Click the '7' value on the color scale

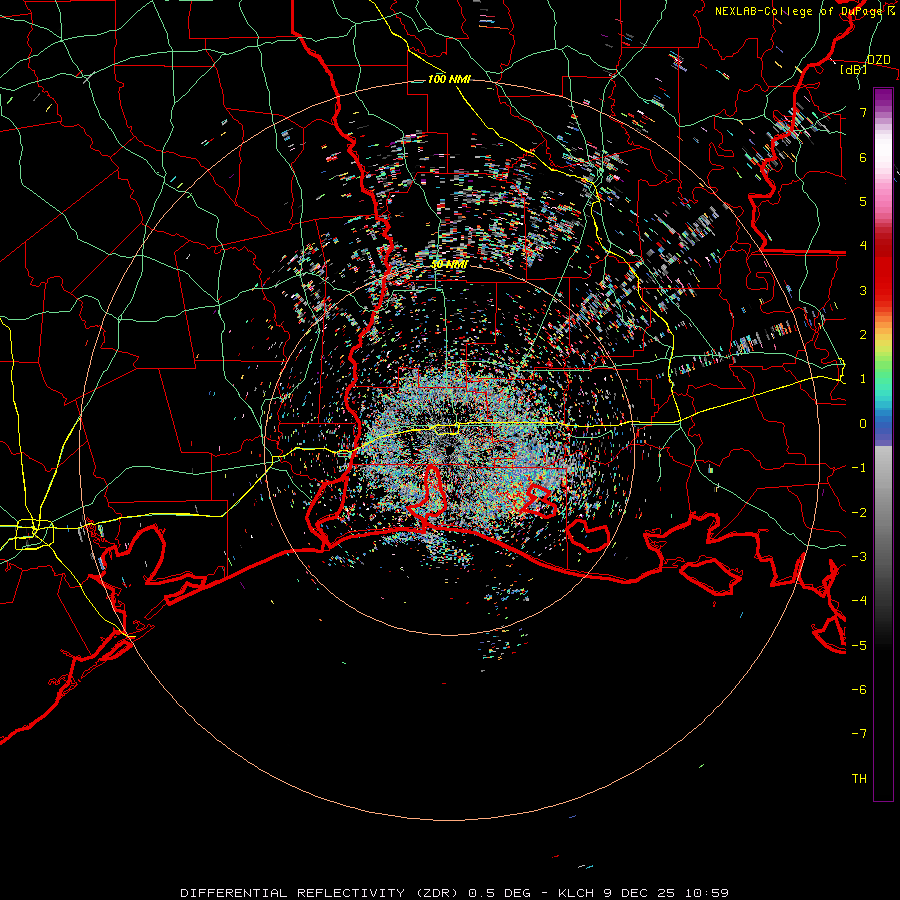pyautogui.click(x=863, y=112)
